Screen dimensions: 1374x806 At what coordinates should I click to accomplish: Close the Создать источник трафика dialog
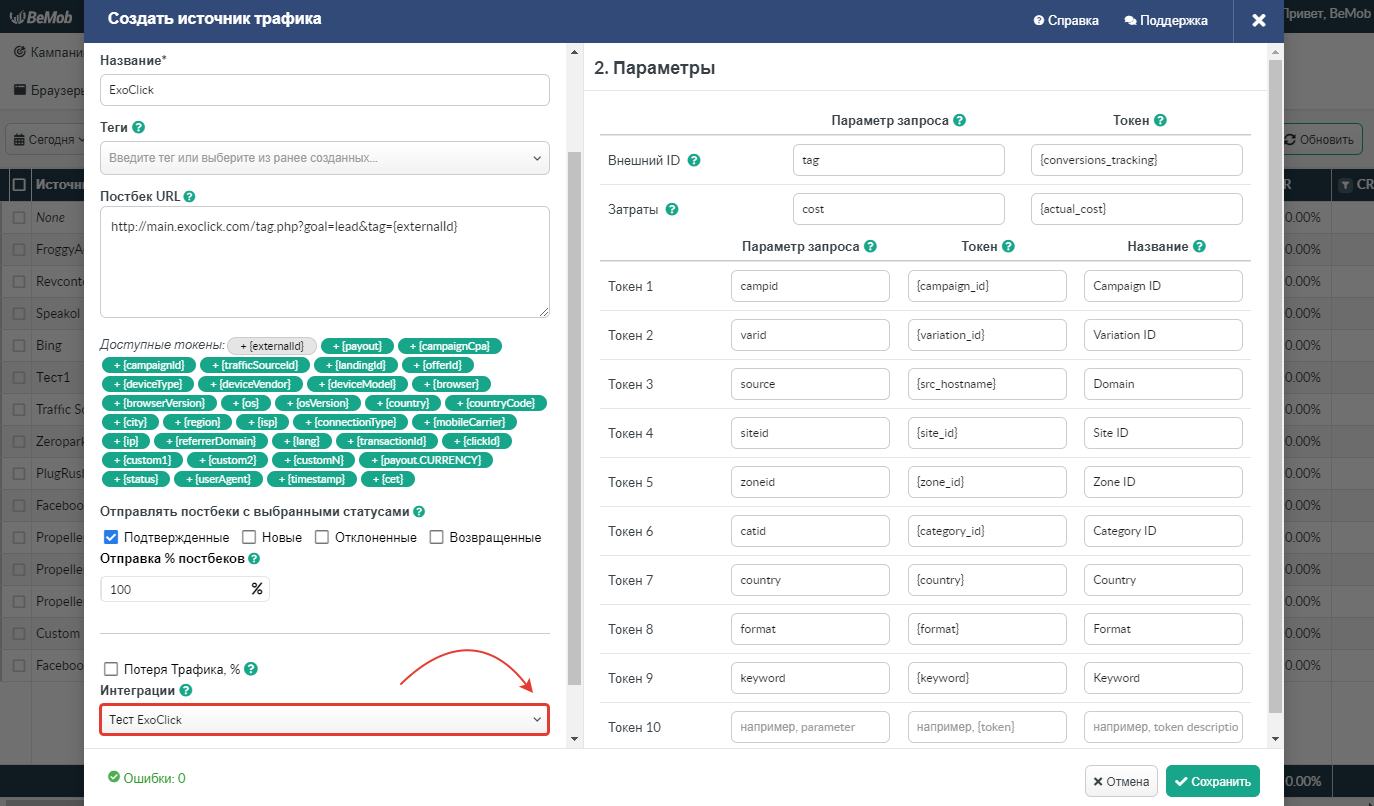coord(1259,20)
